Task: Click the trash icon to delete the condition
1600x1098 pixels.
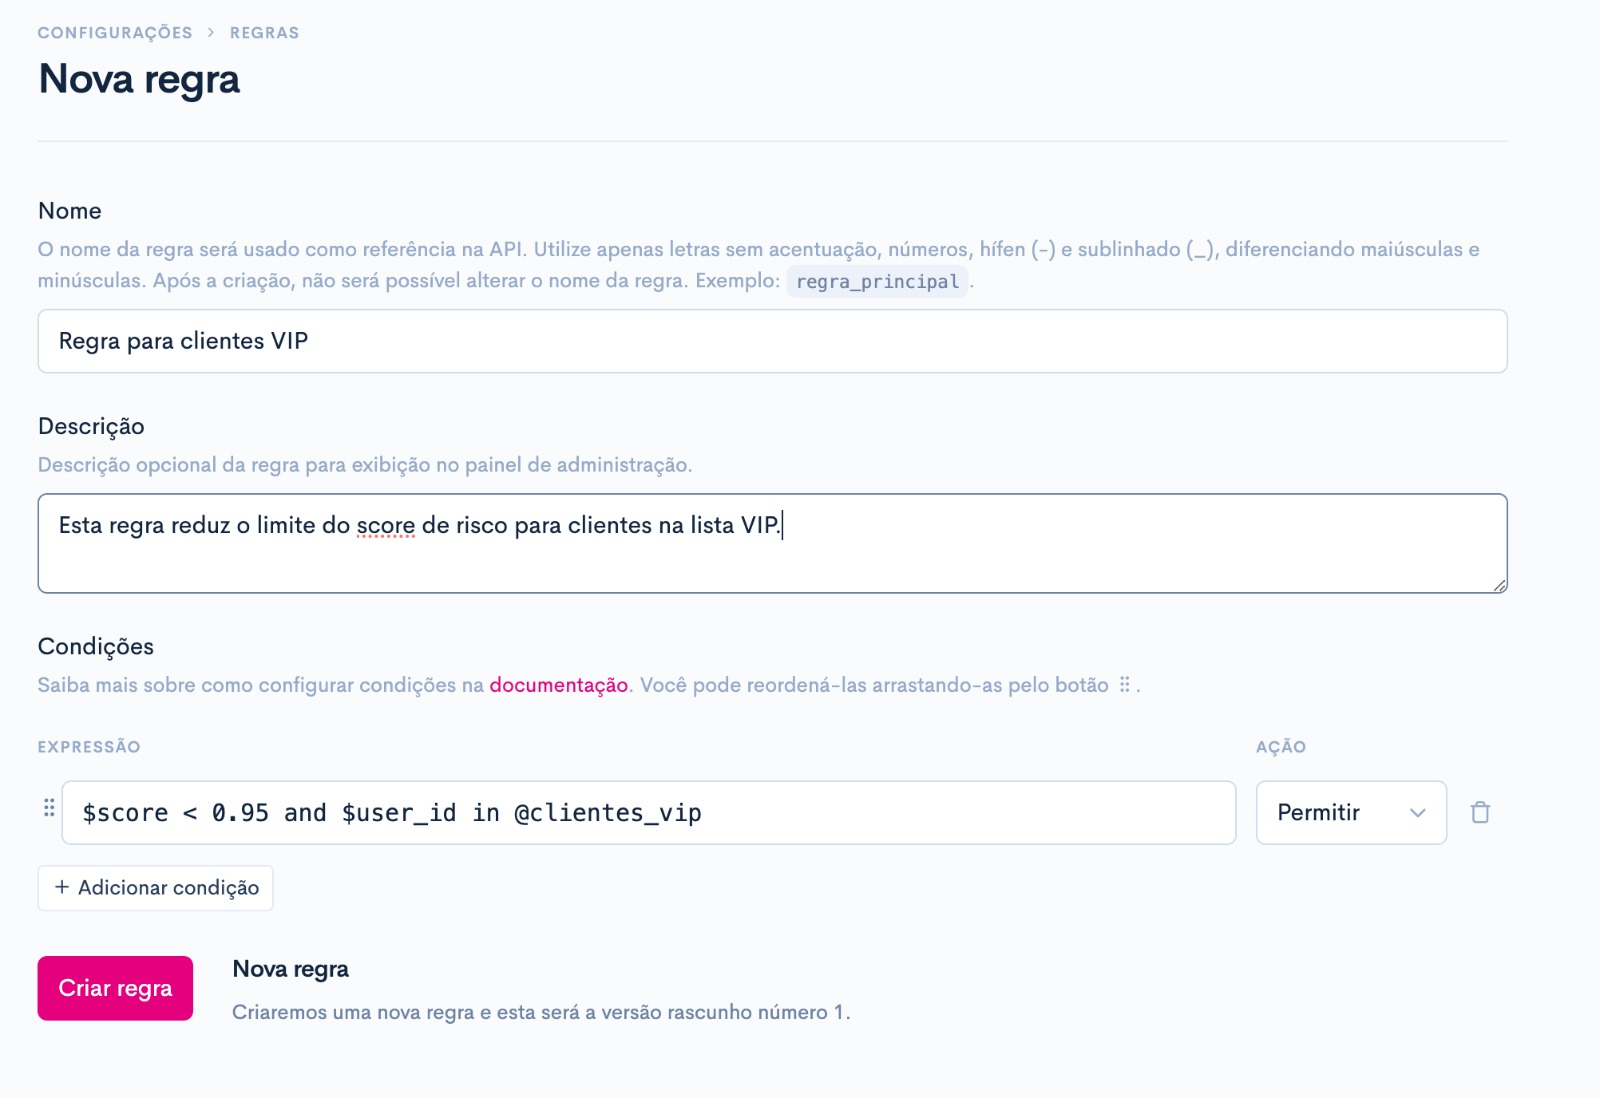Action: coord(1480,812)
